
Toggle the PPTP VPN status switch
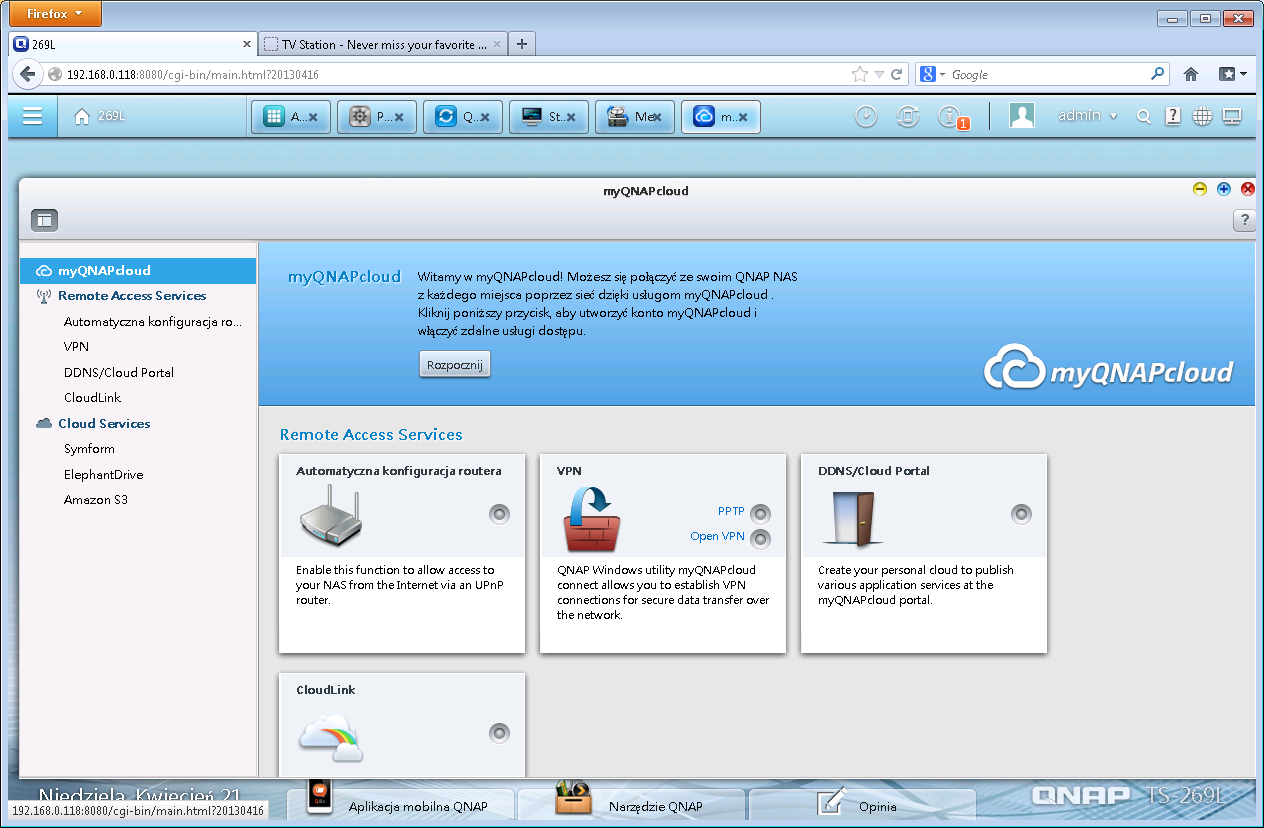761,514
